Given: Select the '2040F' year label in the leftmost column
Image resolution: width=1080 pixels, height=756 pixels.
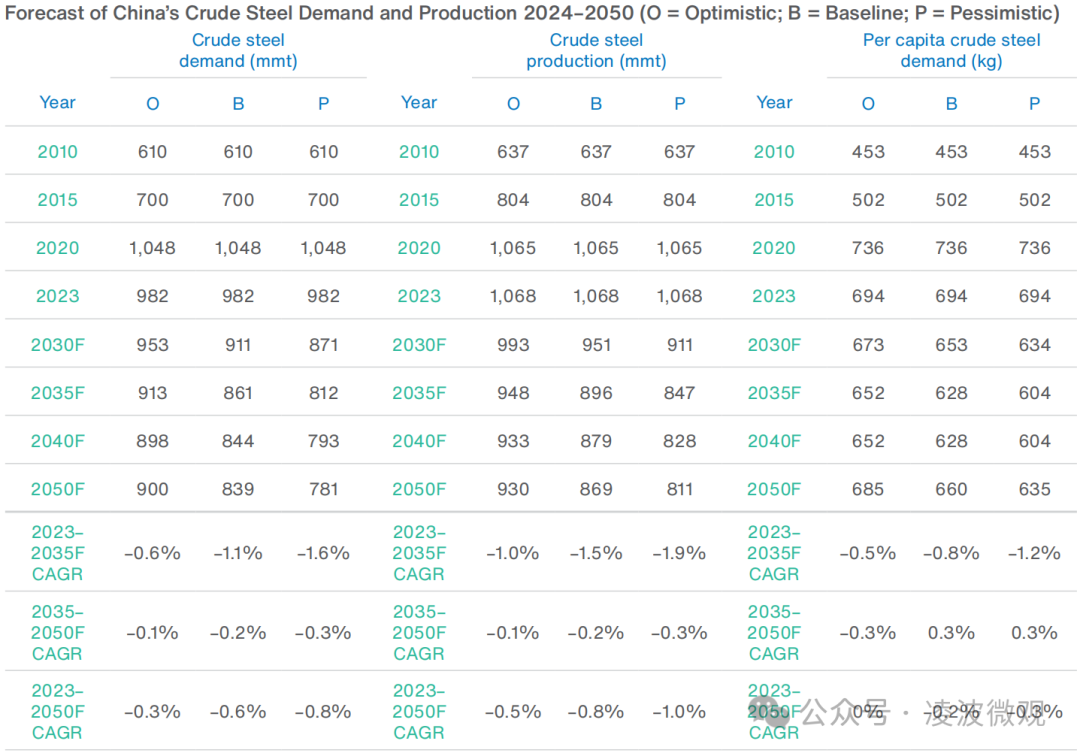Looking at the screenshot, I should 57,441.
